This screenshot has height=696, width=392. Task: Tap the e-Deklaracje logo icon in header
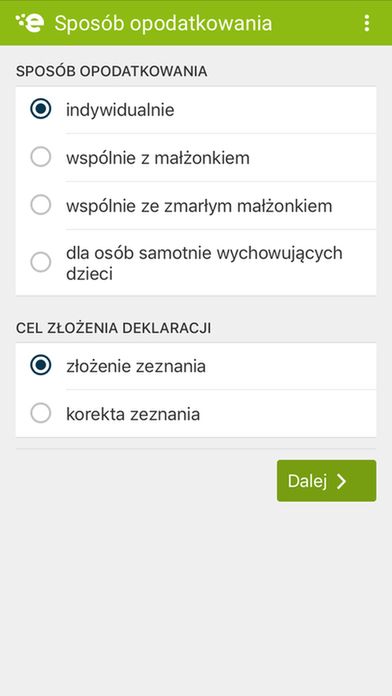click(30, 23)
